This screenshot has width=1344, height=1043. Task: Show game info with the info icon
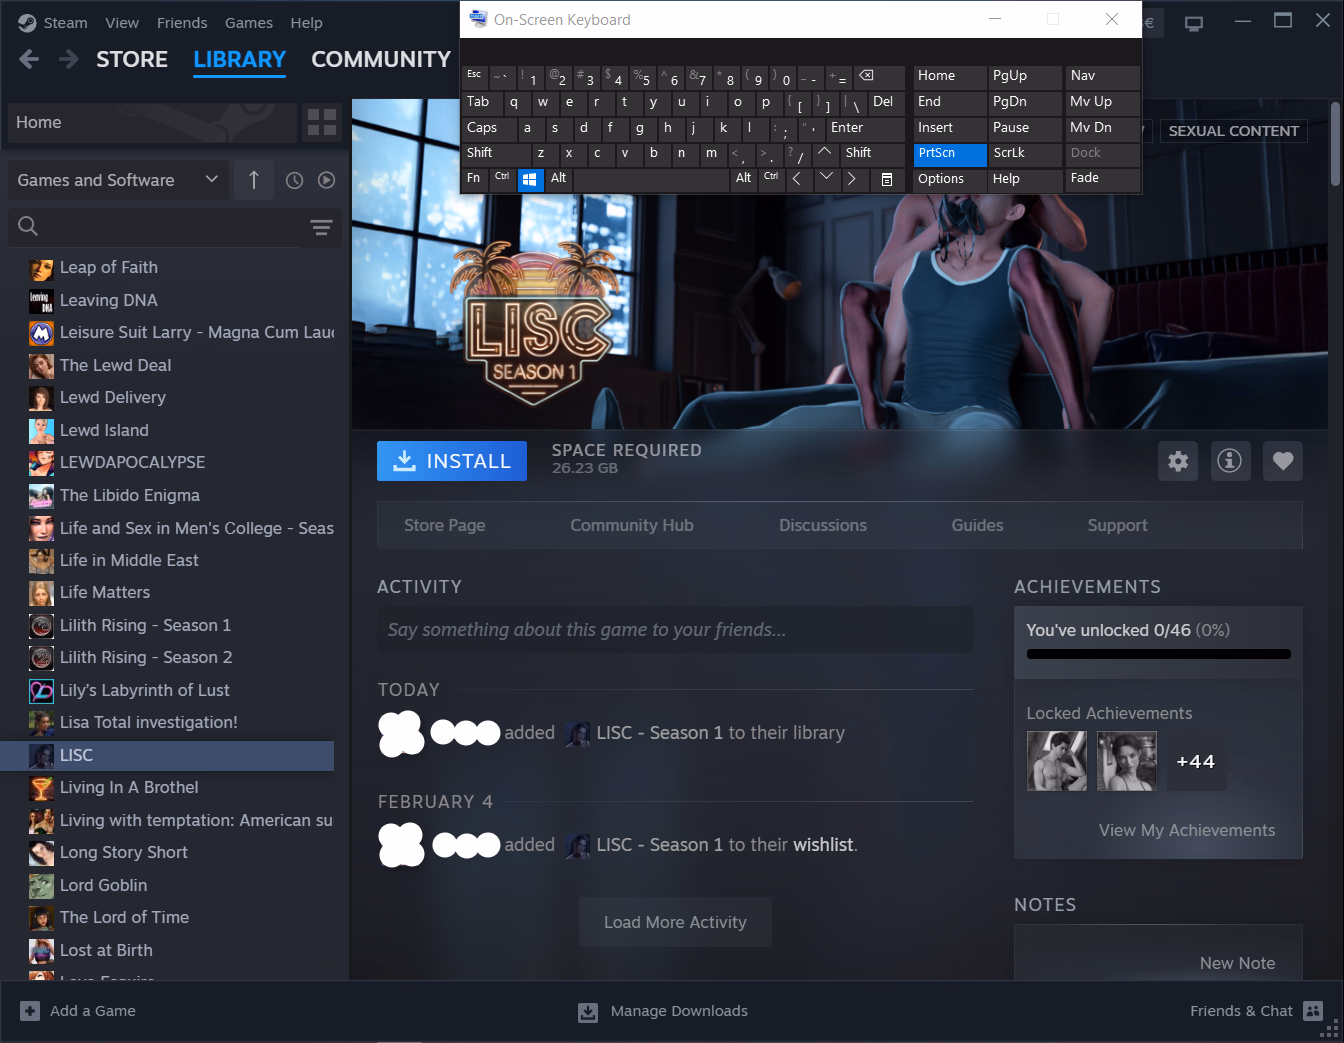point(1230,461)
